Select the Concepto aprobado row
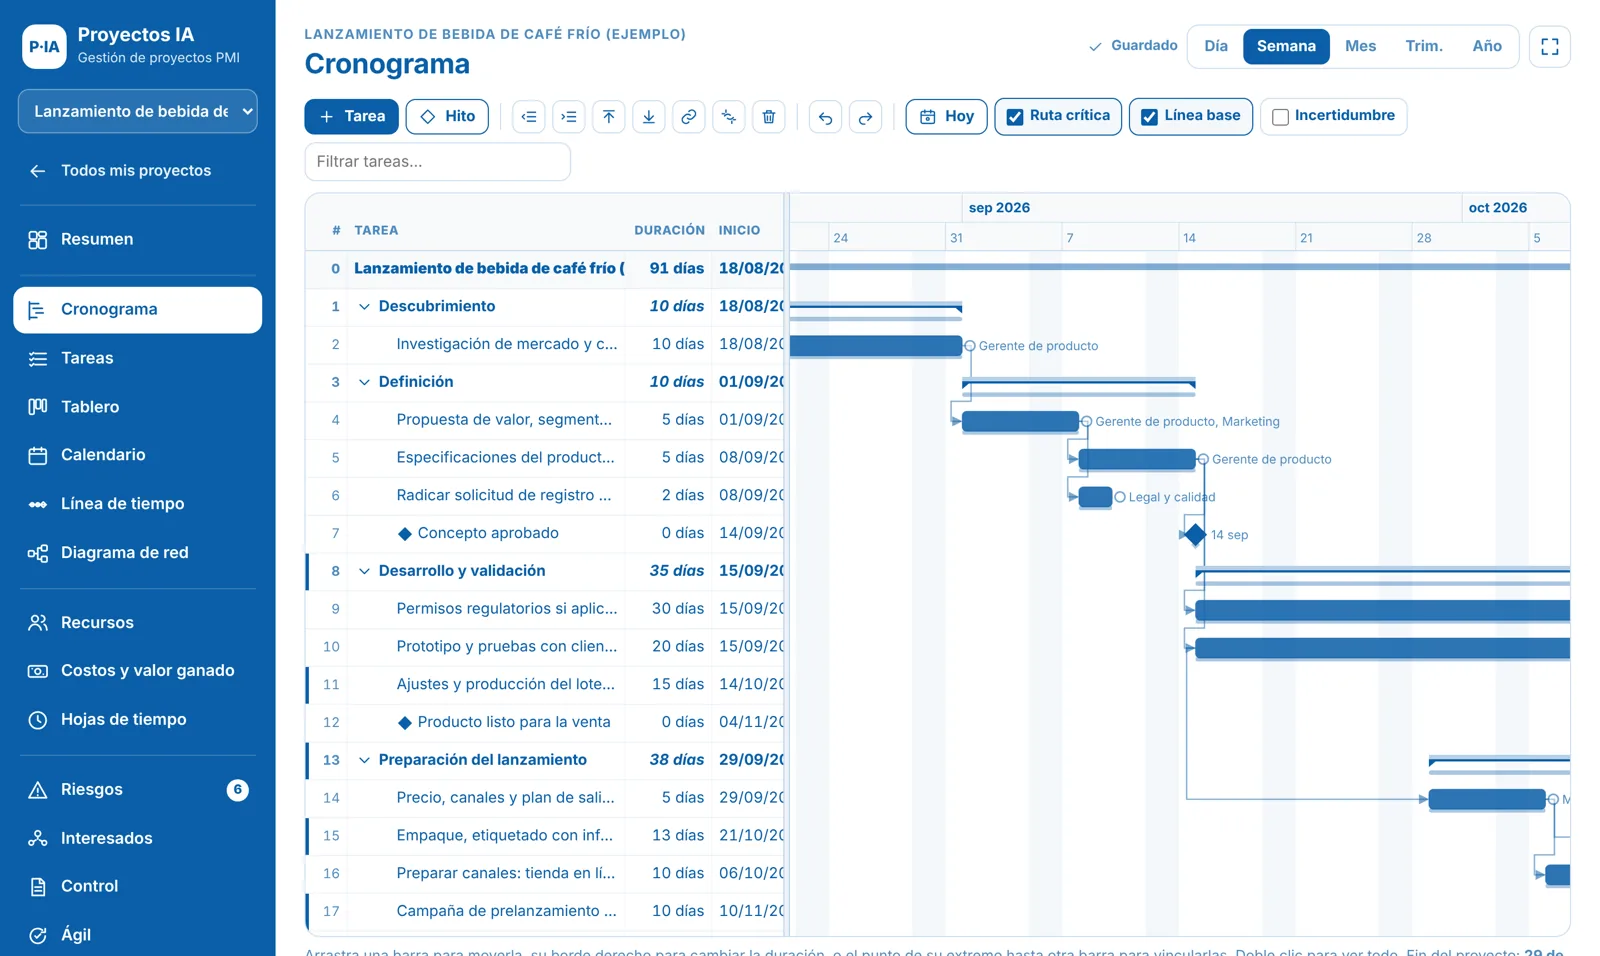The height and width of the screenshot is (956, 1600). (x=546, y=534)
